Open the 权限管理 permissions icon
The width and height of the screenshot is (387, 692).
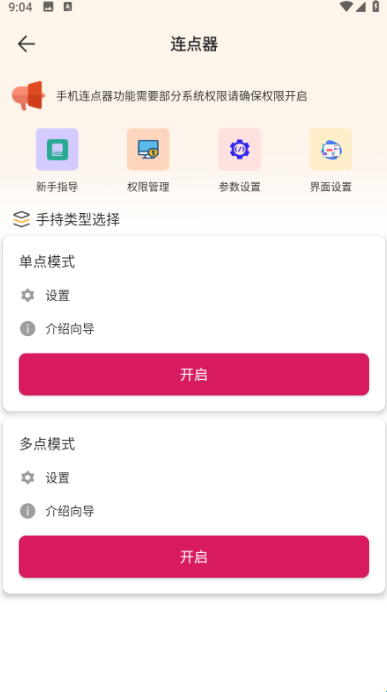(148, 150)
